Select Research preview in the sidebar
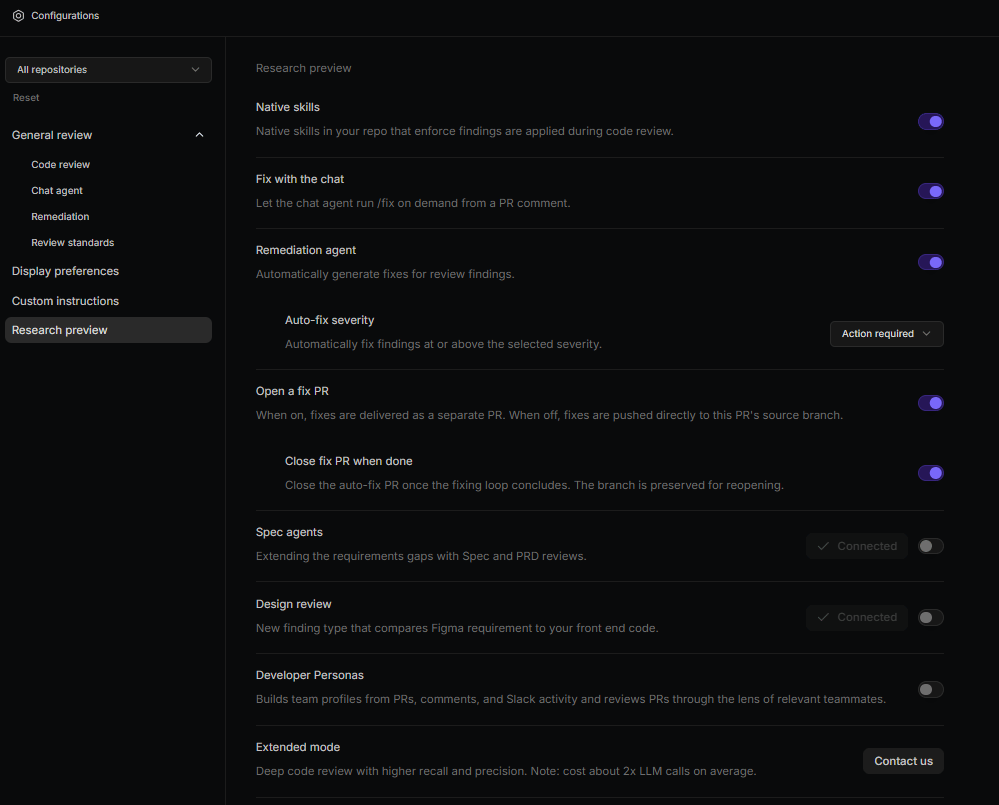Image resolution: width=999 pixels, height=805 pixels. [108, 330]
